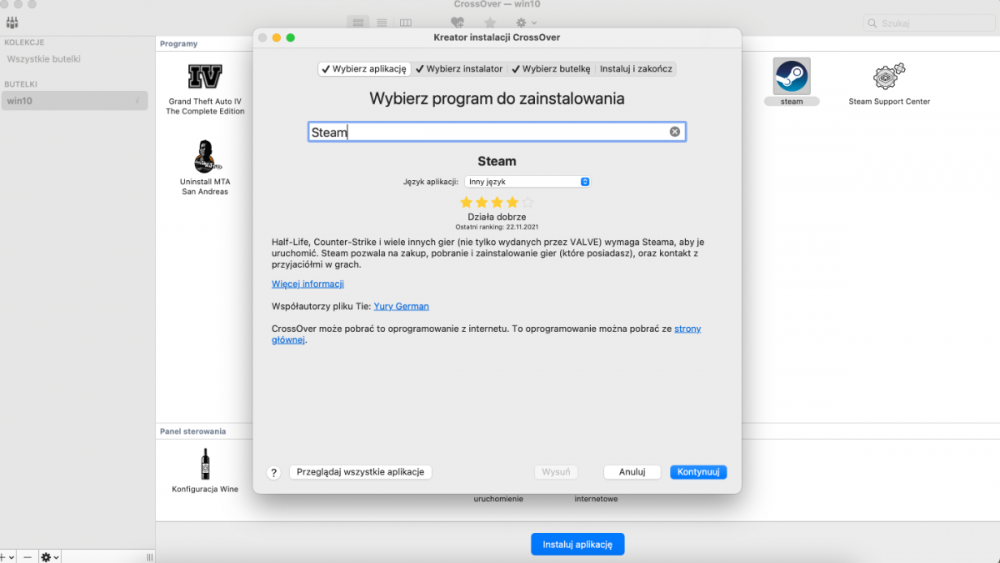Switch main window to column view
Screen dimensions: 1000x563
[x=405, y=22]
